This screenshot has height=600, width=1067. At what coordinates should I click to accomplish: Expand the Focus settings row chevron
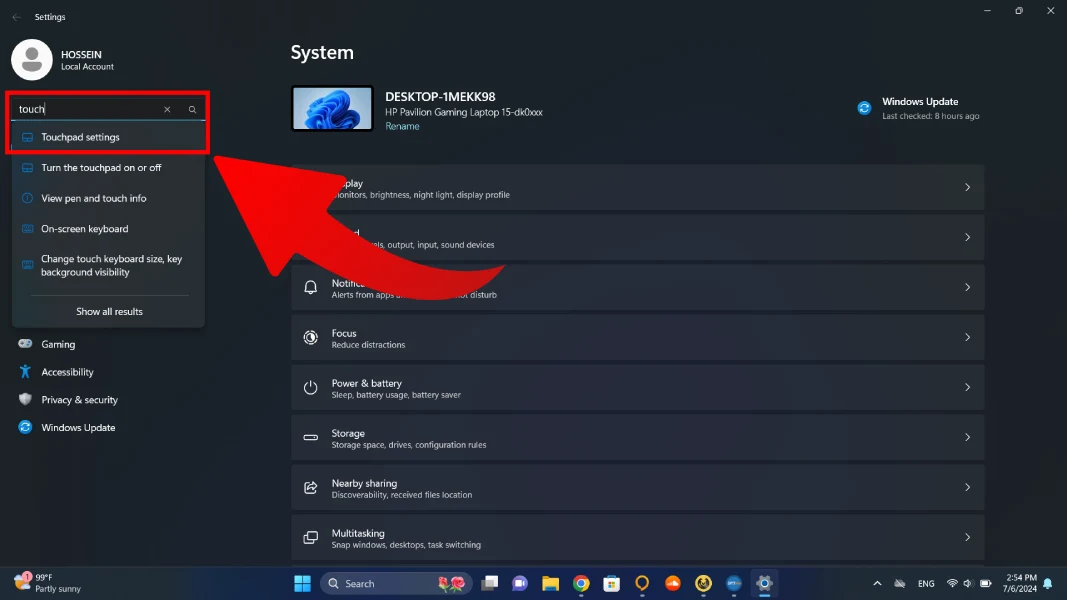[x=967, y=338]
